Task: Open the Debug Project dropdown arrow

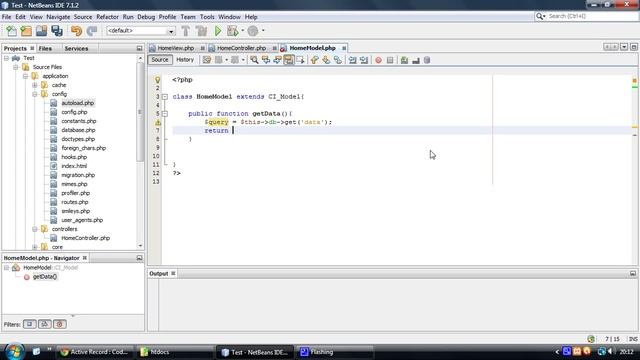Action: (x=242, y=31)
